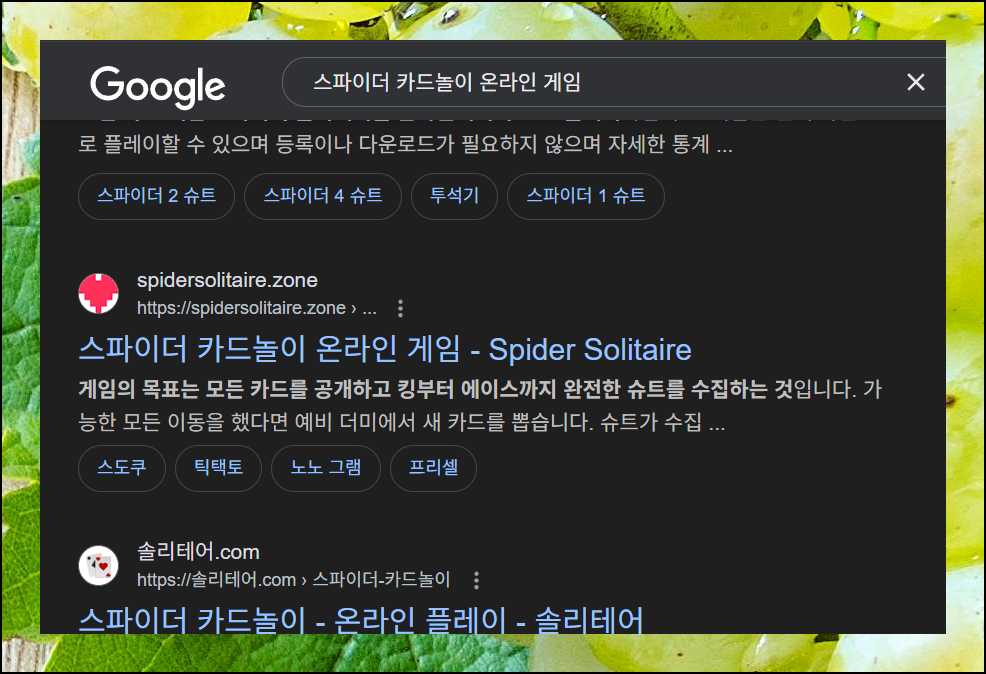Click the https://spidersolitaire.zone URL breadcrumb
The height and width of the screenshot is (674, 986).
[257, 308]
